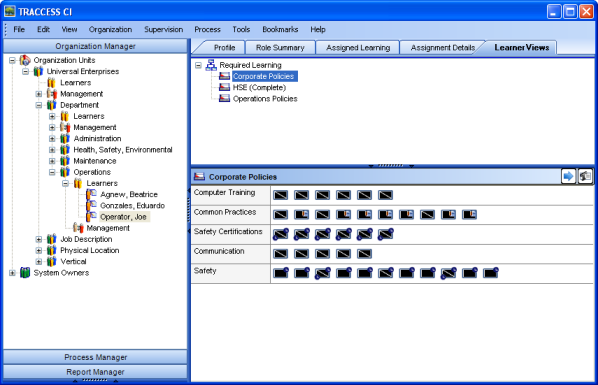Select Vertical in the organization tree
The image size is (598, 385).
point(73,261)
